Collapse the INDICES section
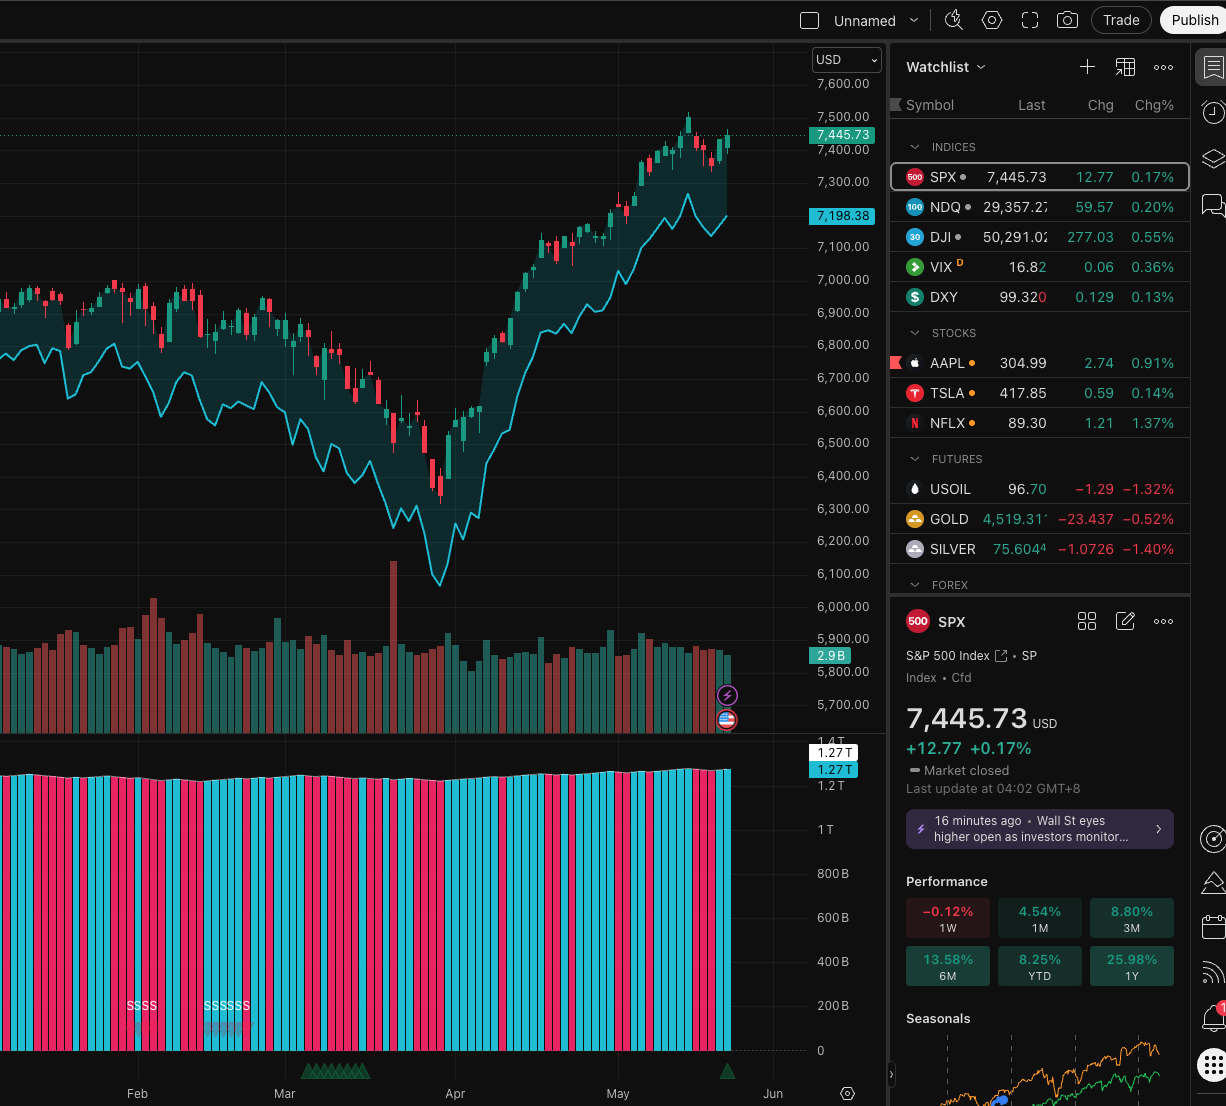The image size is (1226, 1106). 915,147
